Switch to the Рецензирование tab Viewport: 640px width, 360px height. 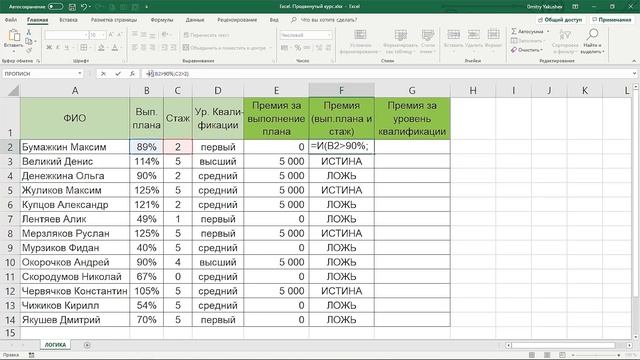click(x=237, y=20)
